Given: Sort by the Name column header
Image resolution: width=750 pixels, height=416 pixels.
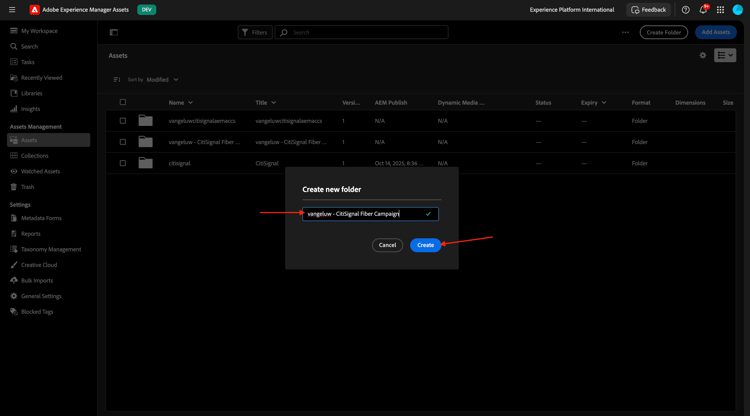Looking at the screenshot, I should coord(180,103).
